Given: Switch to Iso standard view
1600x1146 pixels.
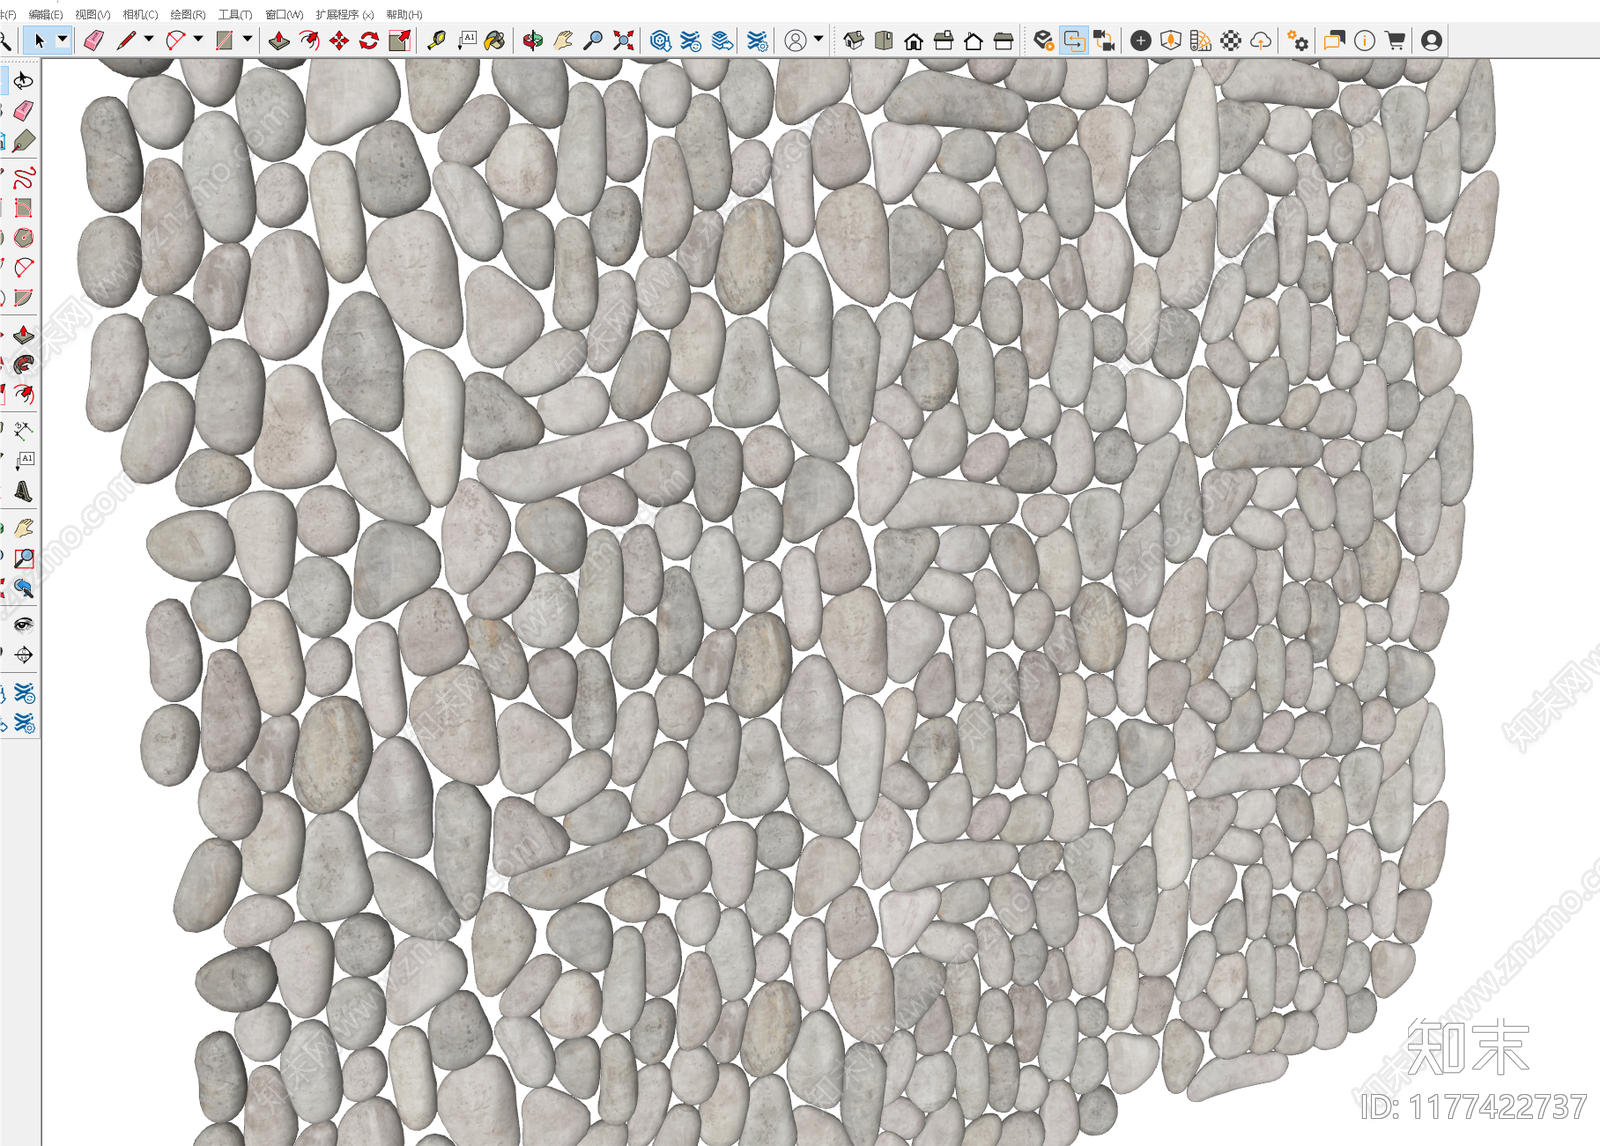Looking at the screenshot, I should [853, 41].
